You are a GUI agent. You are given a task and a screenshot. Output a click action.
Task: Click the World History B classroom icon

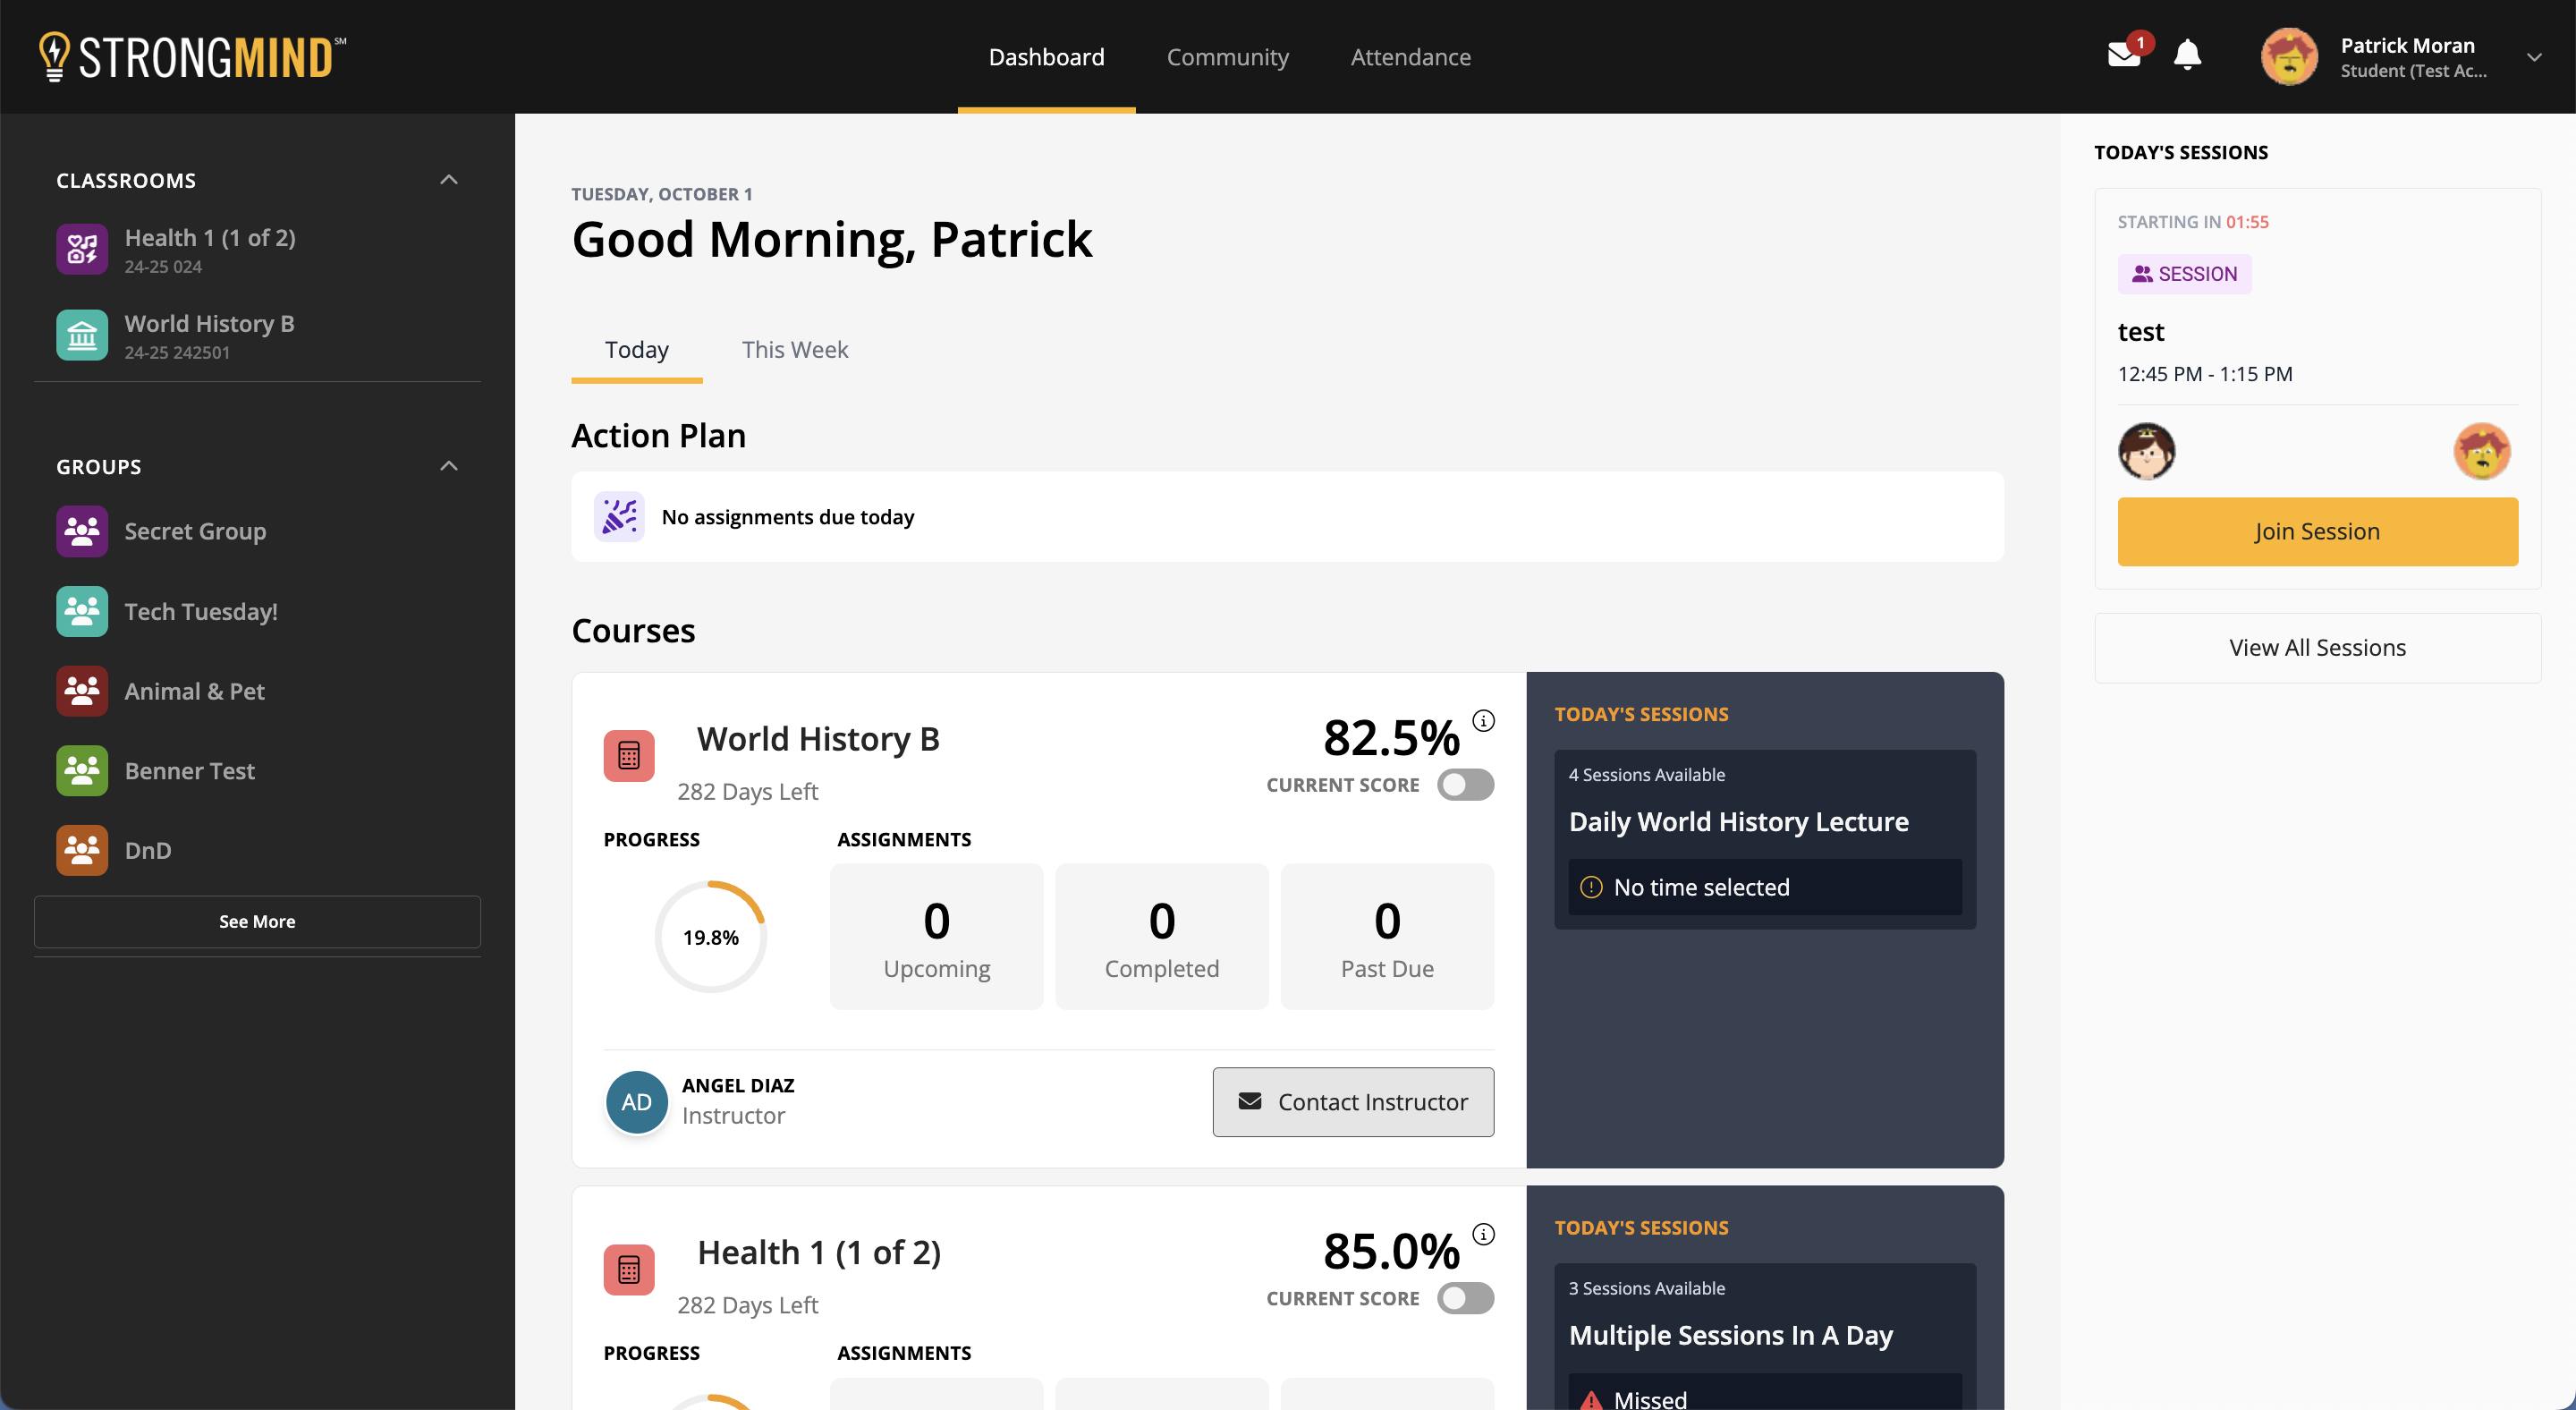point(81,334)
